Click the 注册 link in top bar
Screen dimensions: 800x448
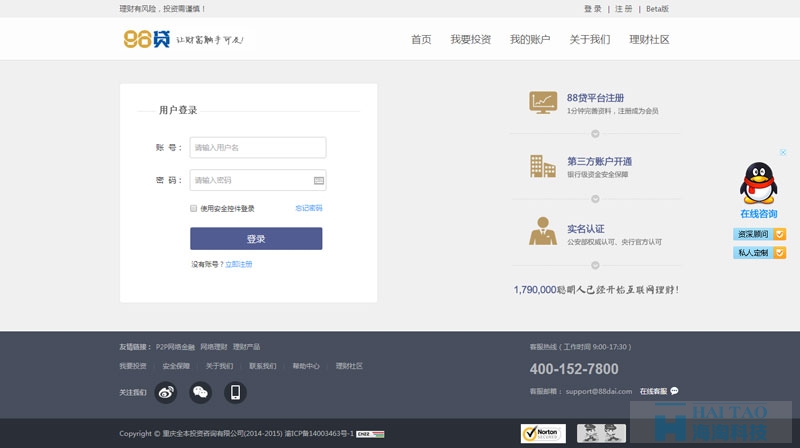[623, 9]
